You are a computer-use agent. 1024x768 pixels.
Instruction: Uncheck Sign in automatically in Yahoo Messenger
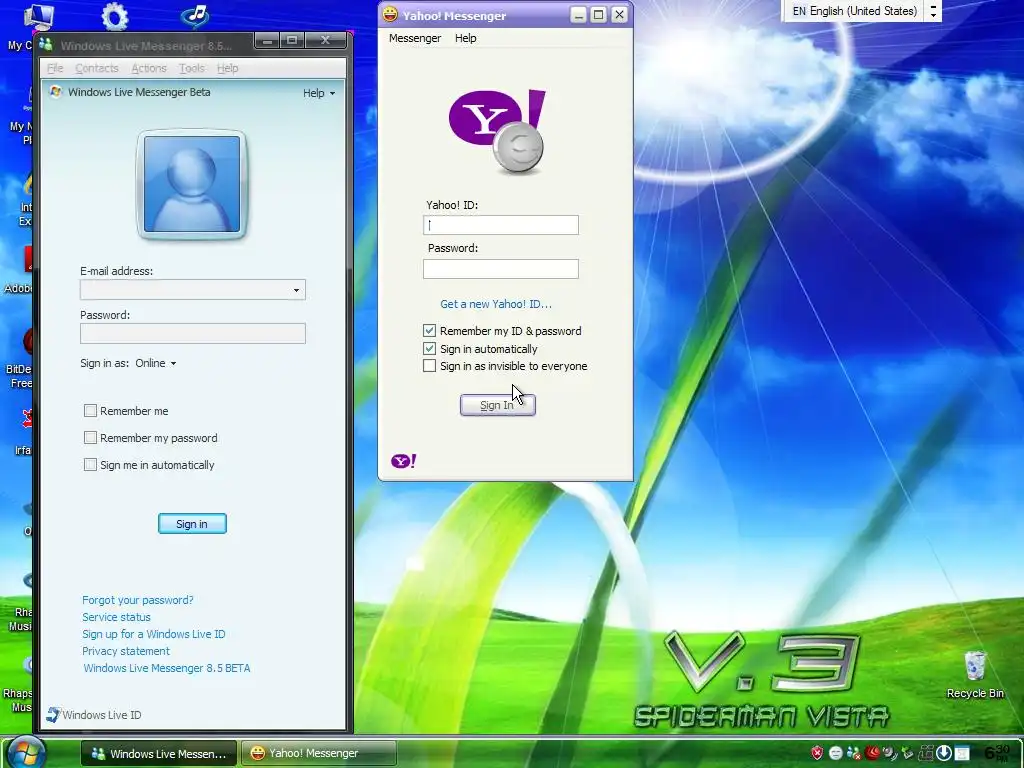[429, 348]
